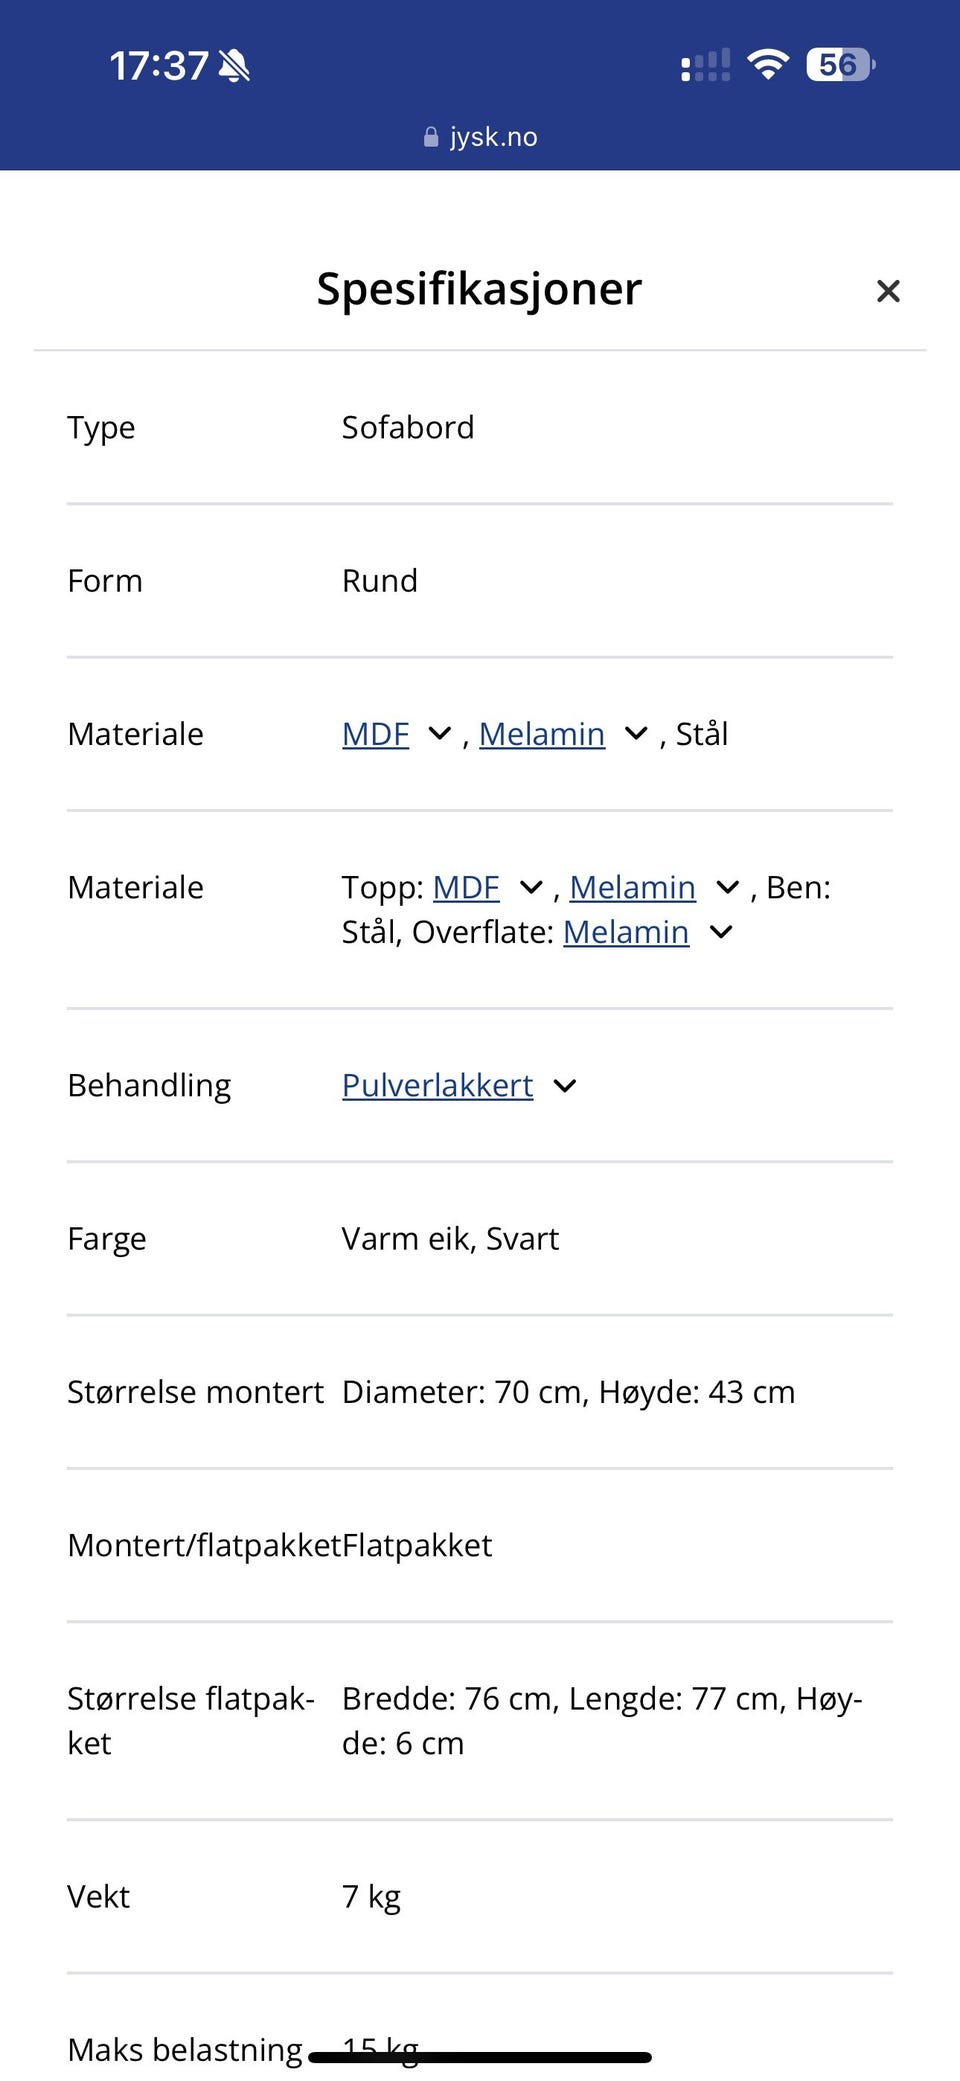Tap the silent mode bell icon
The image size is (960, 2081).
pyautogui.click(x=234, y=66)
